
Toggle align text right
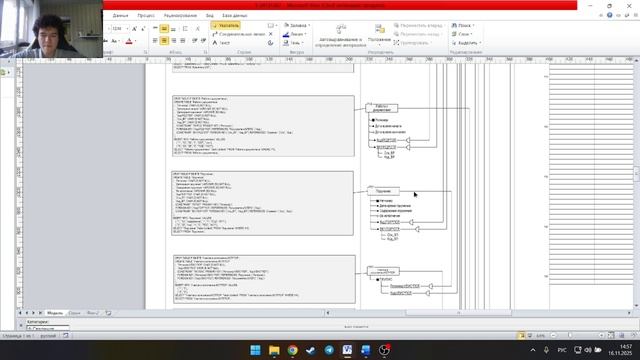[x=173, y=41]
